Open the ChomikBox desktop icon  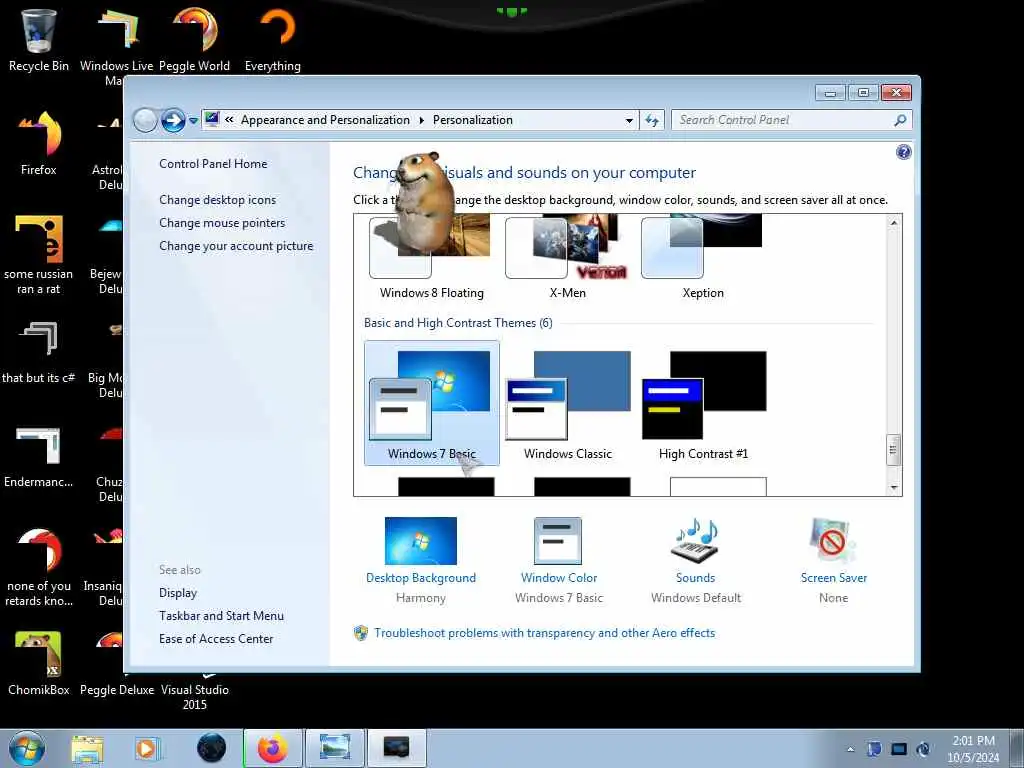39,664
